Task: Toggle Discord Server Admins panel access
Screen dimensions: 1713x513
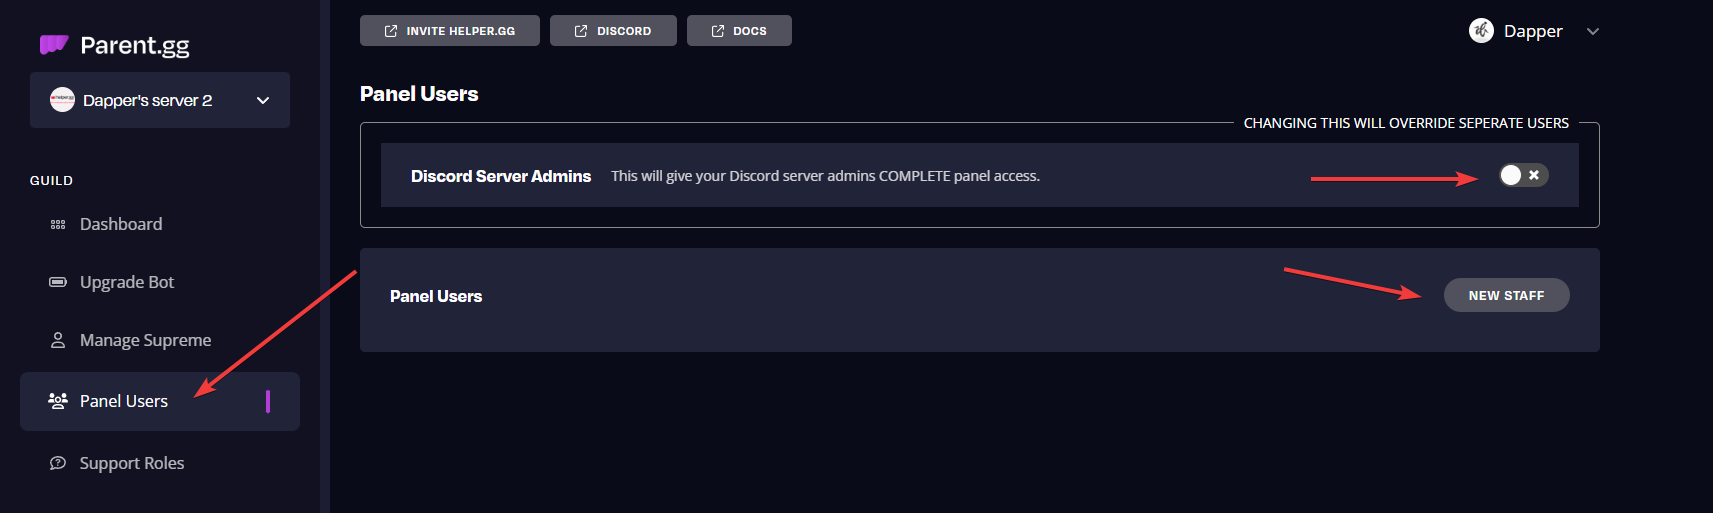Action: [x=1523, y=175]
